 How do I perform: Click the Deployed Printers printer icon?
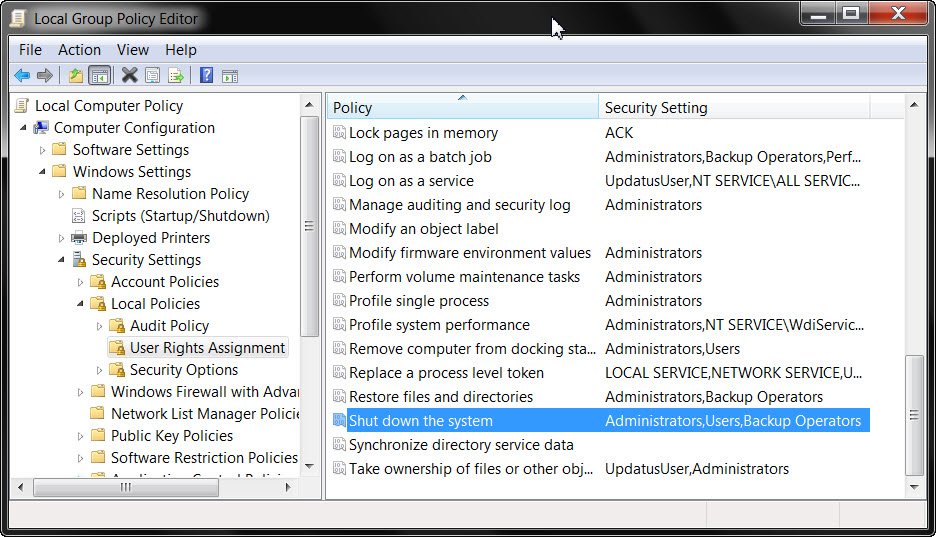coord(79,237)
